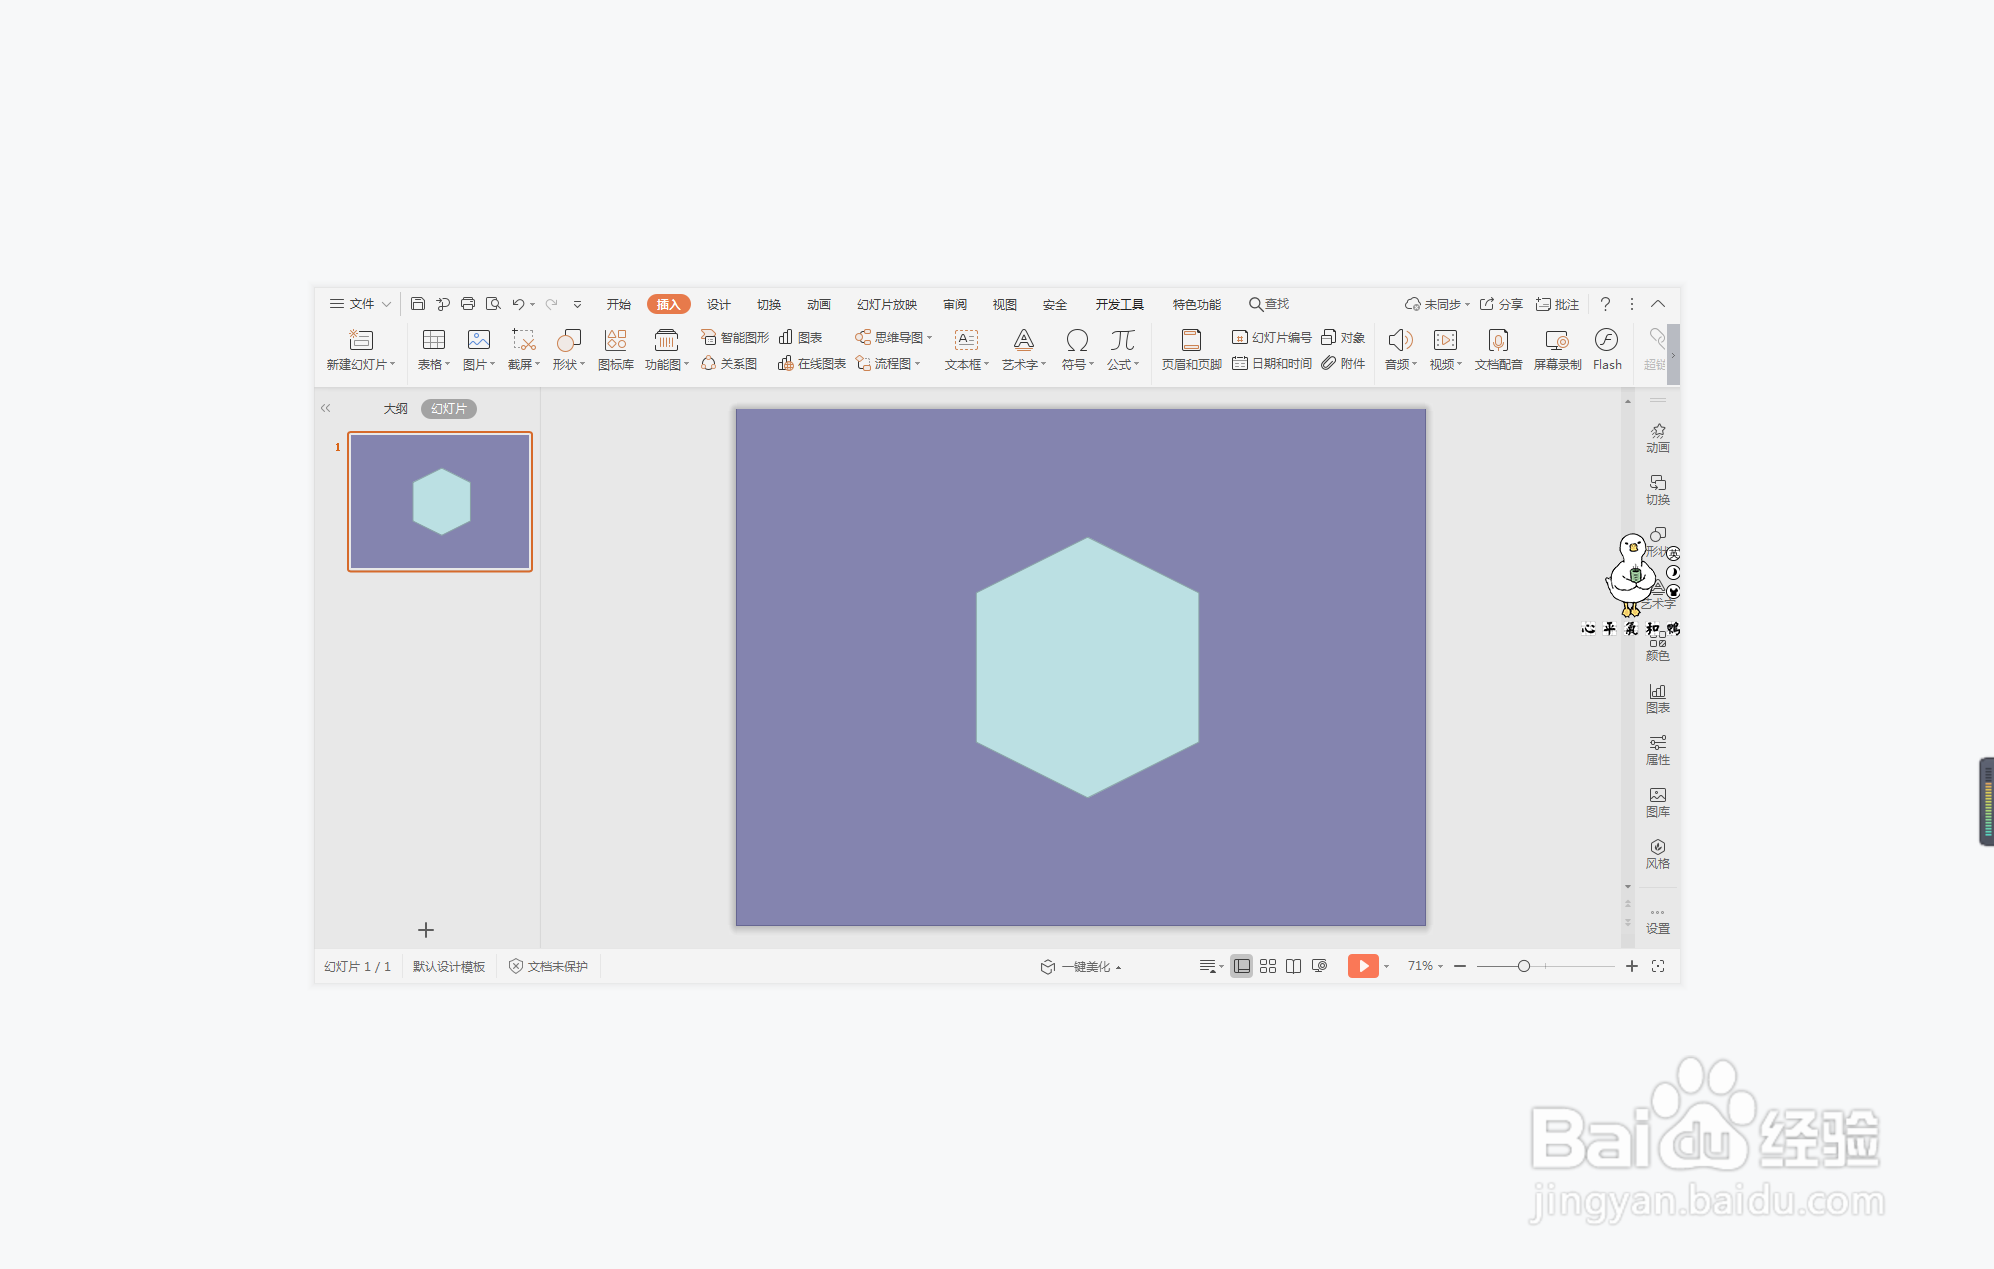Open 页眉和页脚 header and footer

(x=1191, y=350)
